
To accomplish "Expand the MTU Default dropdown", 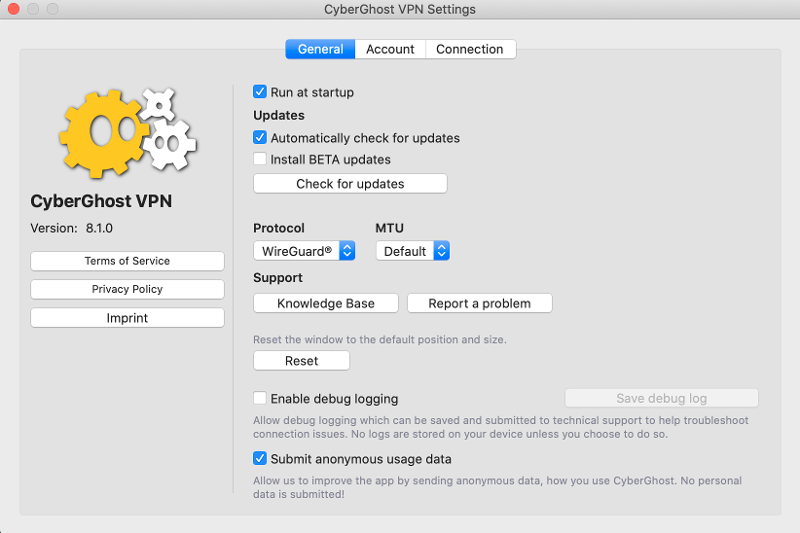I will 412,251.
